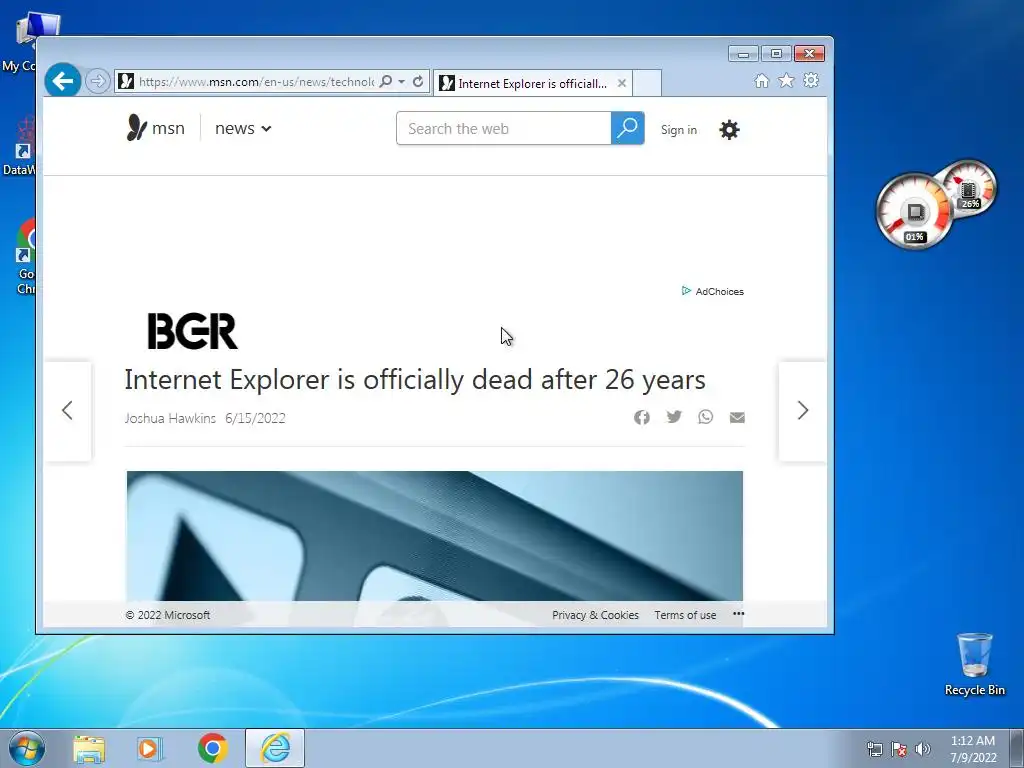The width and height of the screenshot is (1024, 768).
Task: Restore down the Internet Explorer window
Action: tap(776, 54)
